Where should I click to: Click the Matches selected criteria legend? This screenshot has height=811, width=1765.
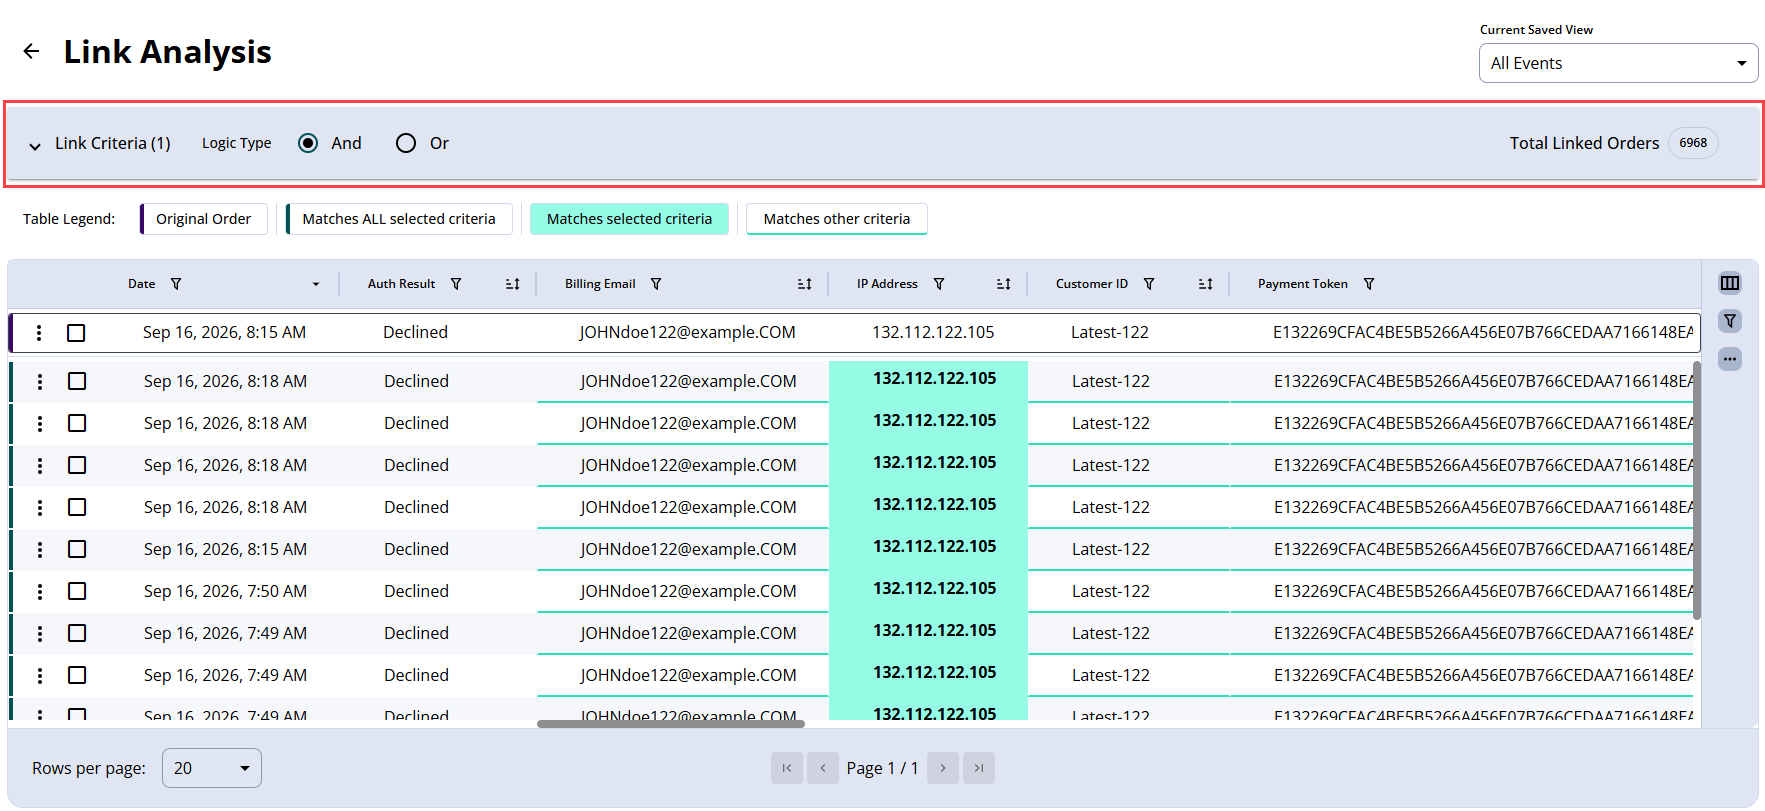pyautogui.click(x=629, y=219)
